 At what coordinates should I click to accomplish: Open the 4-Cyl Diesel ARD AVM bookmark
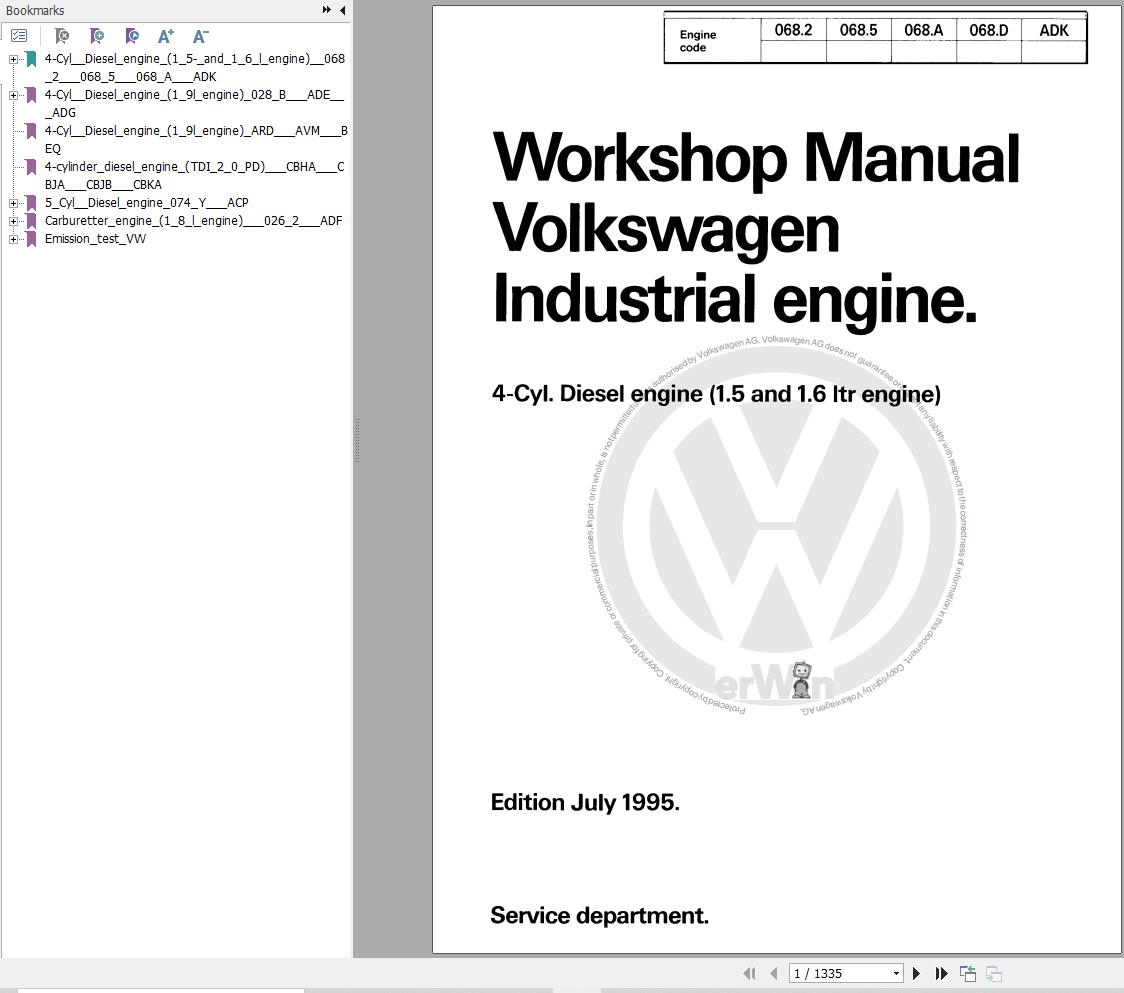pos(196,140)
